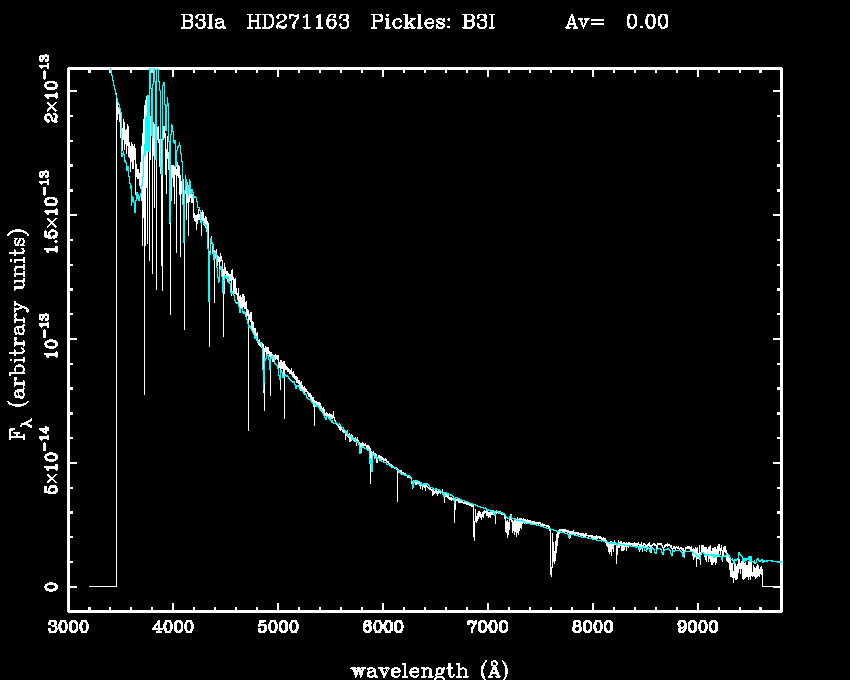Click the Pickles: B3I template label
Image resolution: width=850 pixels, height=680 pixels.
click(x=434, y=22)
